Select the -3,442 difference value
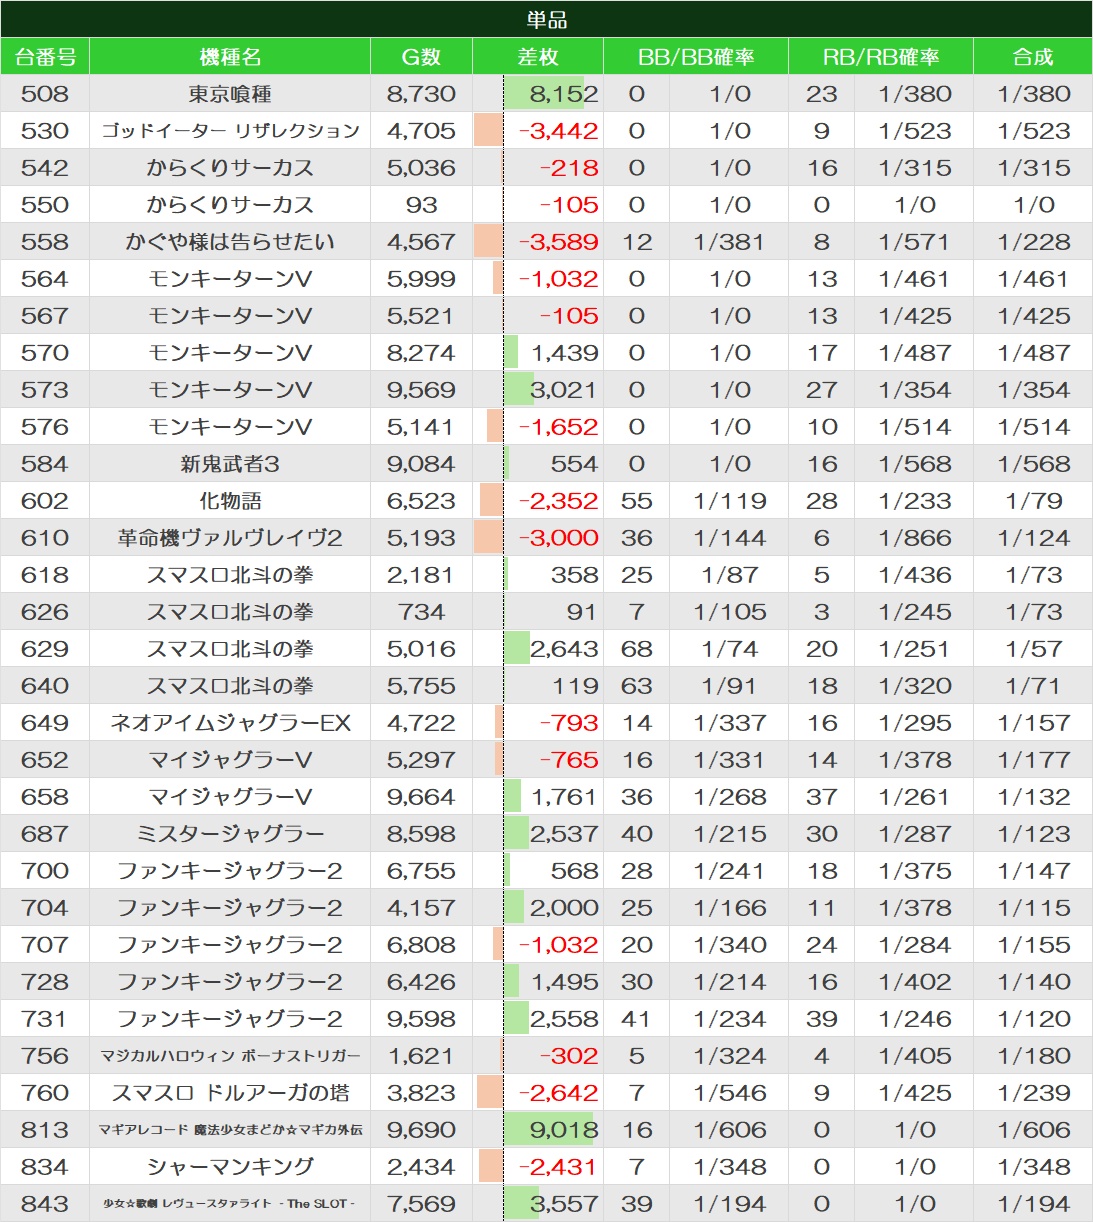The image size is (1093, 1222). (558, 131)
